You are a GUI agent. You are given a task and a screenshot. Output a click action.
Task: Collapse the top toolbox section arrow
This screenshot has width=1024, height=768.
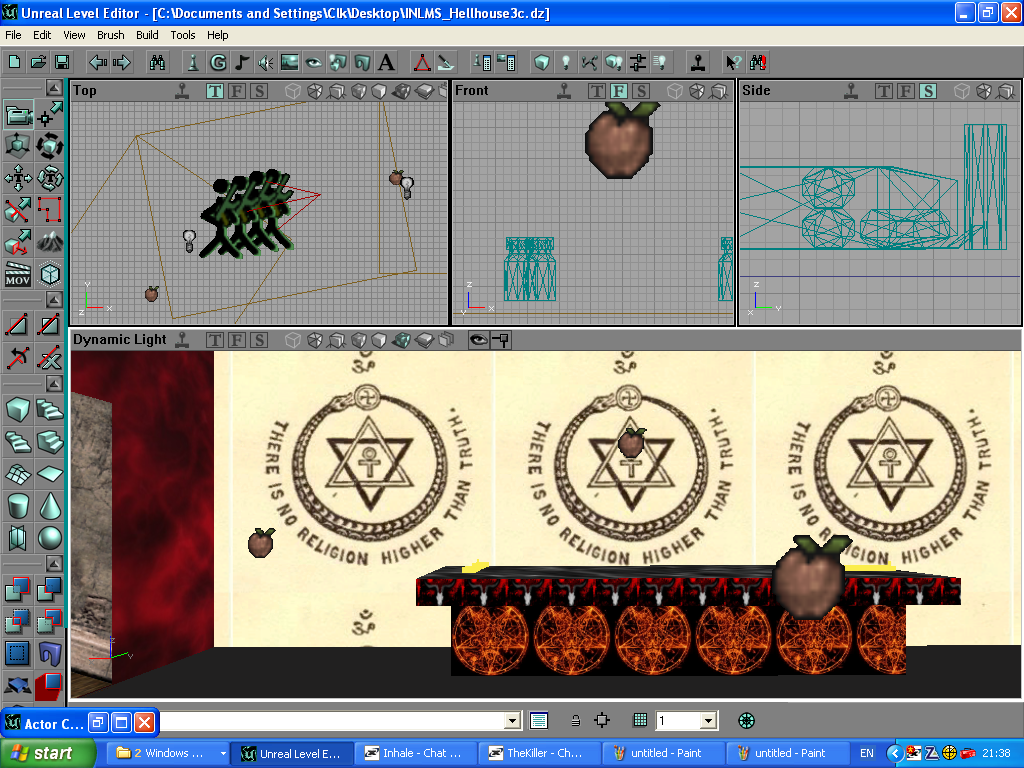[52, 87]
